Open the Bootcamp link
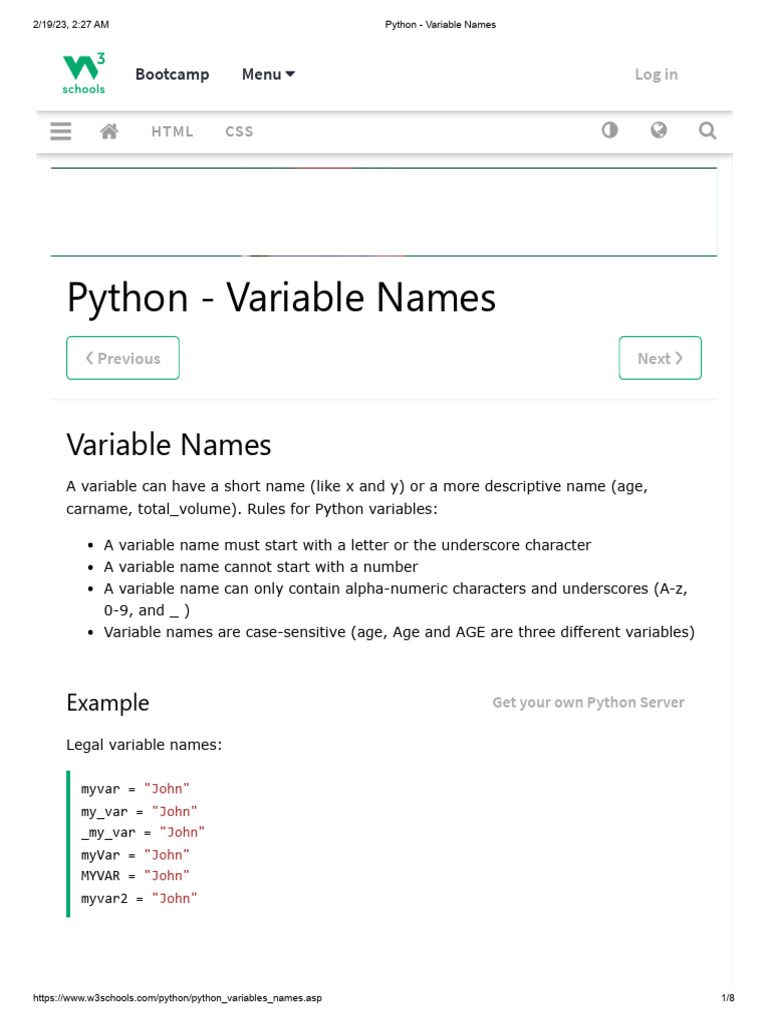The image size is (768, 1024). pos(172,74)
